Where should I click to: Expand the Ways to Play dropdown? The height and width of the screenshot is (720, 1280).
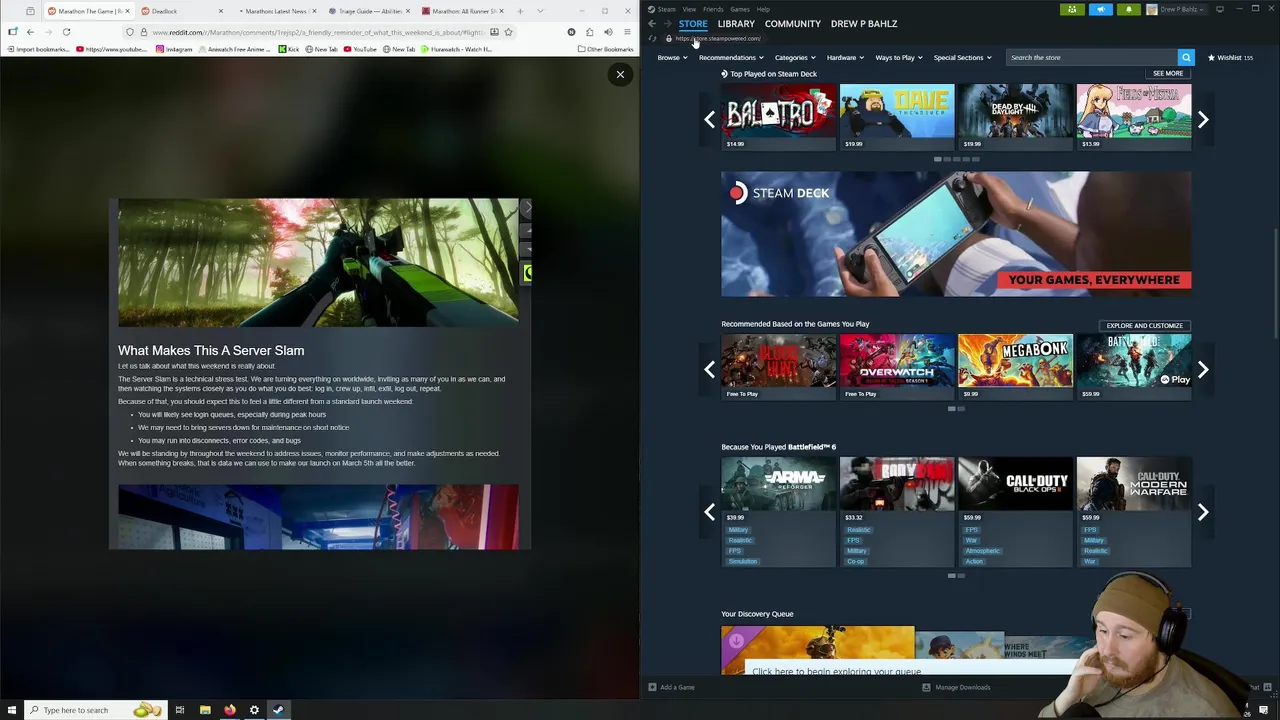[899, 58]
